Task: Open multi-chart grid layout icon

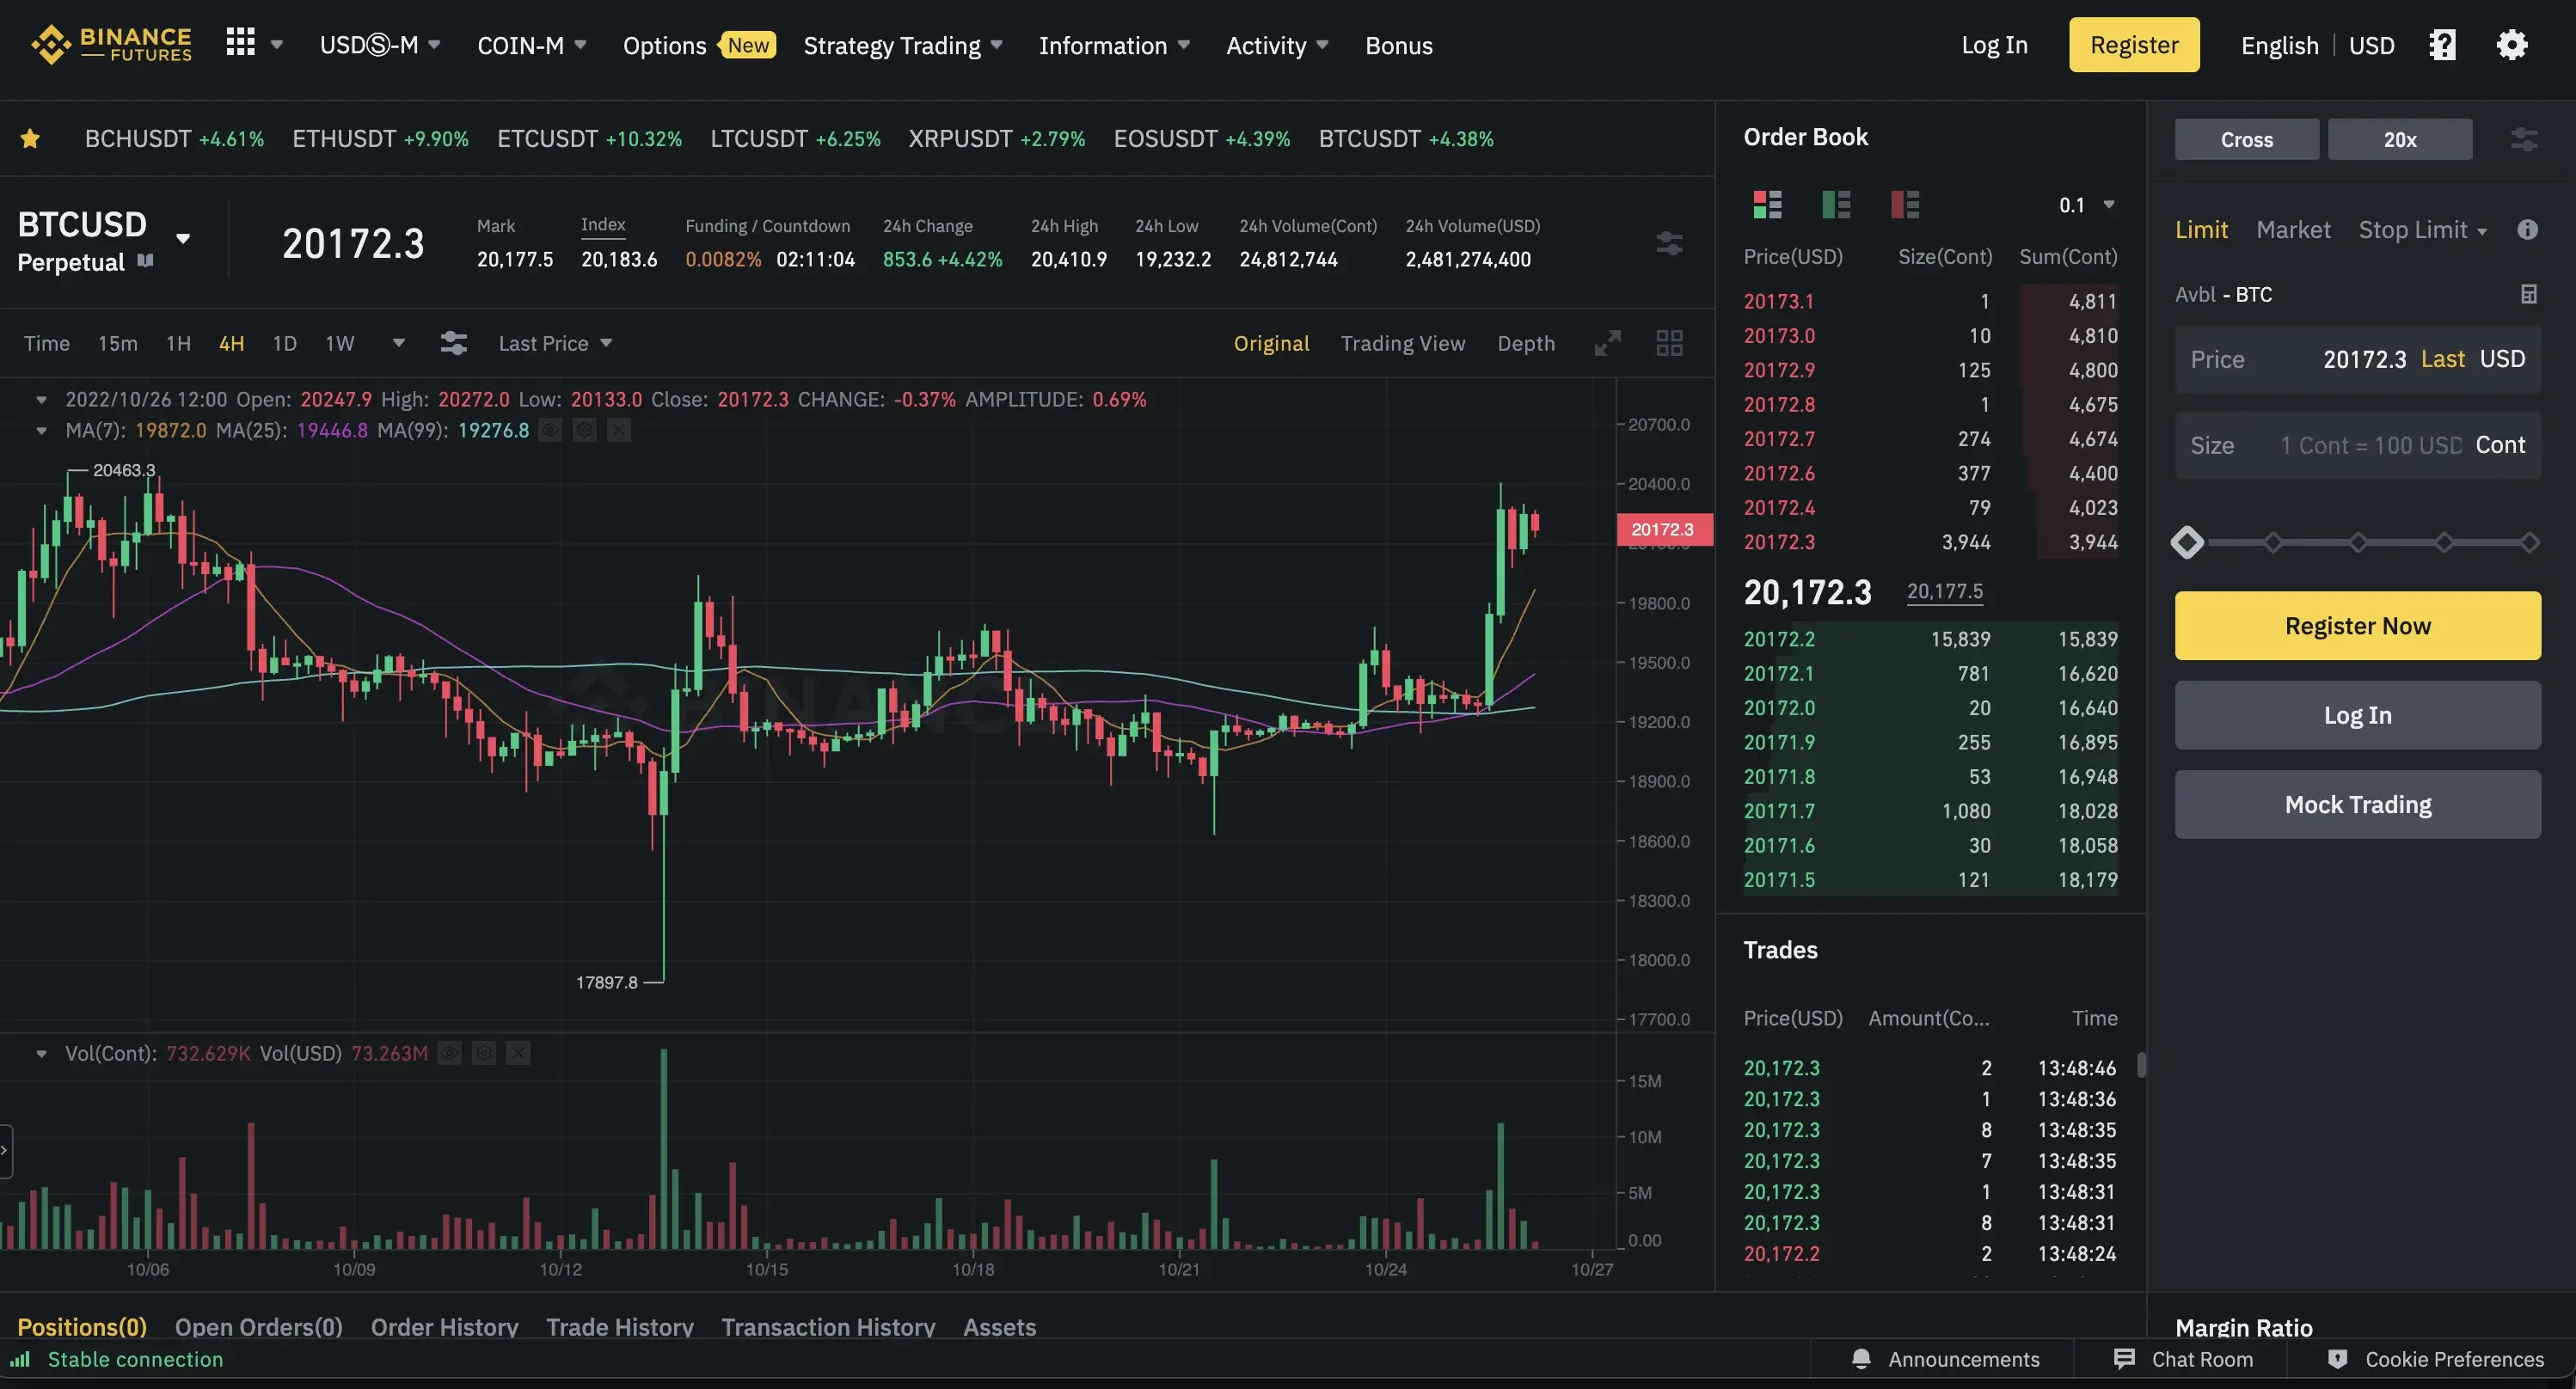Action: pos(1669,343)
